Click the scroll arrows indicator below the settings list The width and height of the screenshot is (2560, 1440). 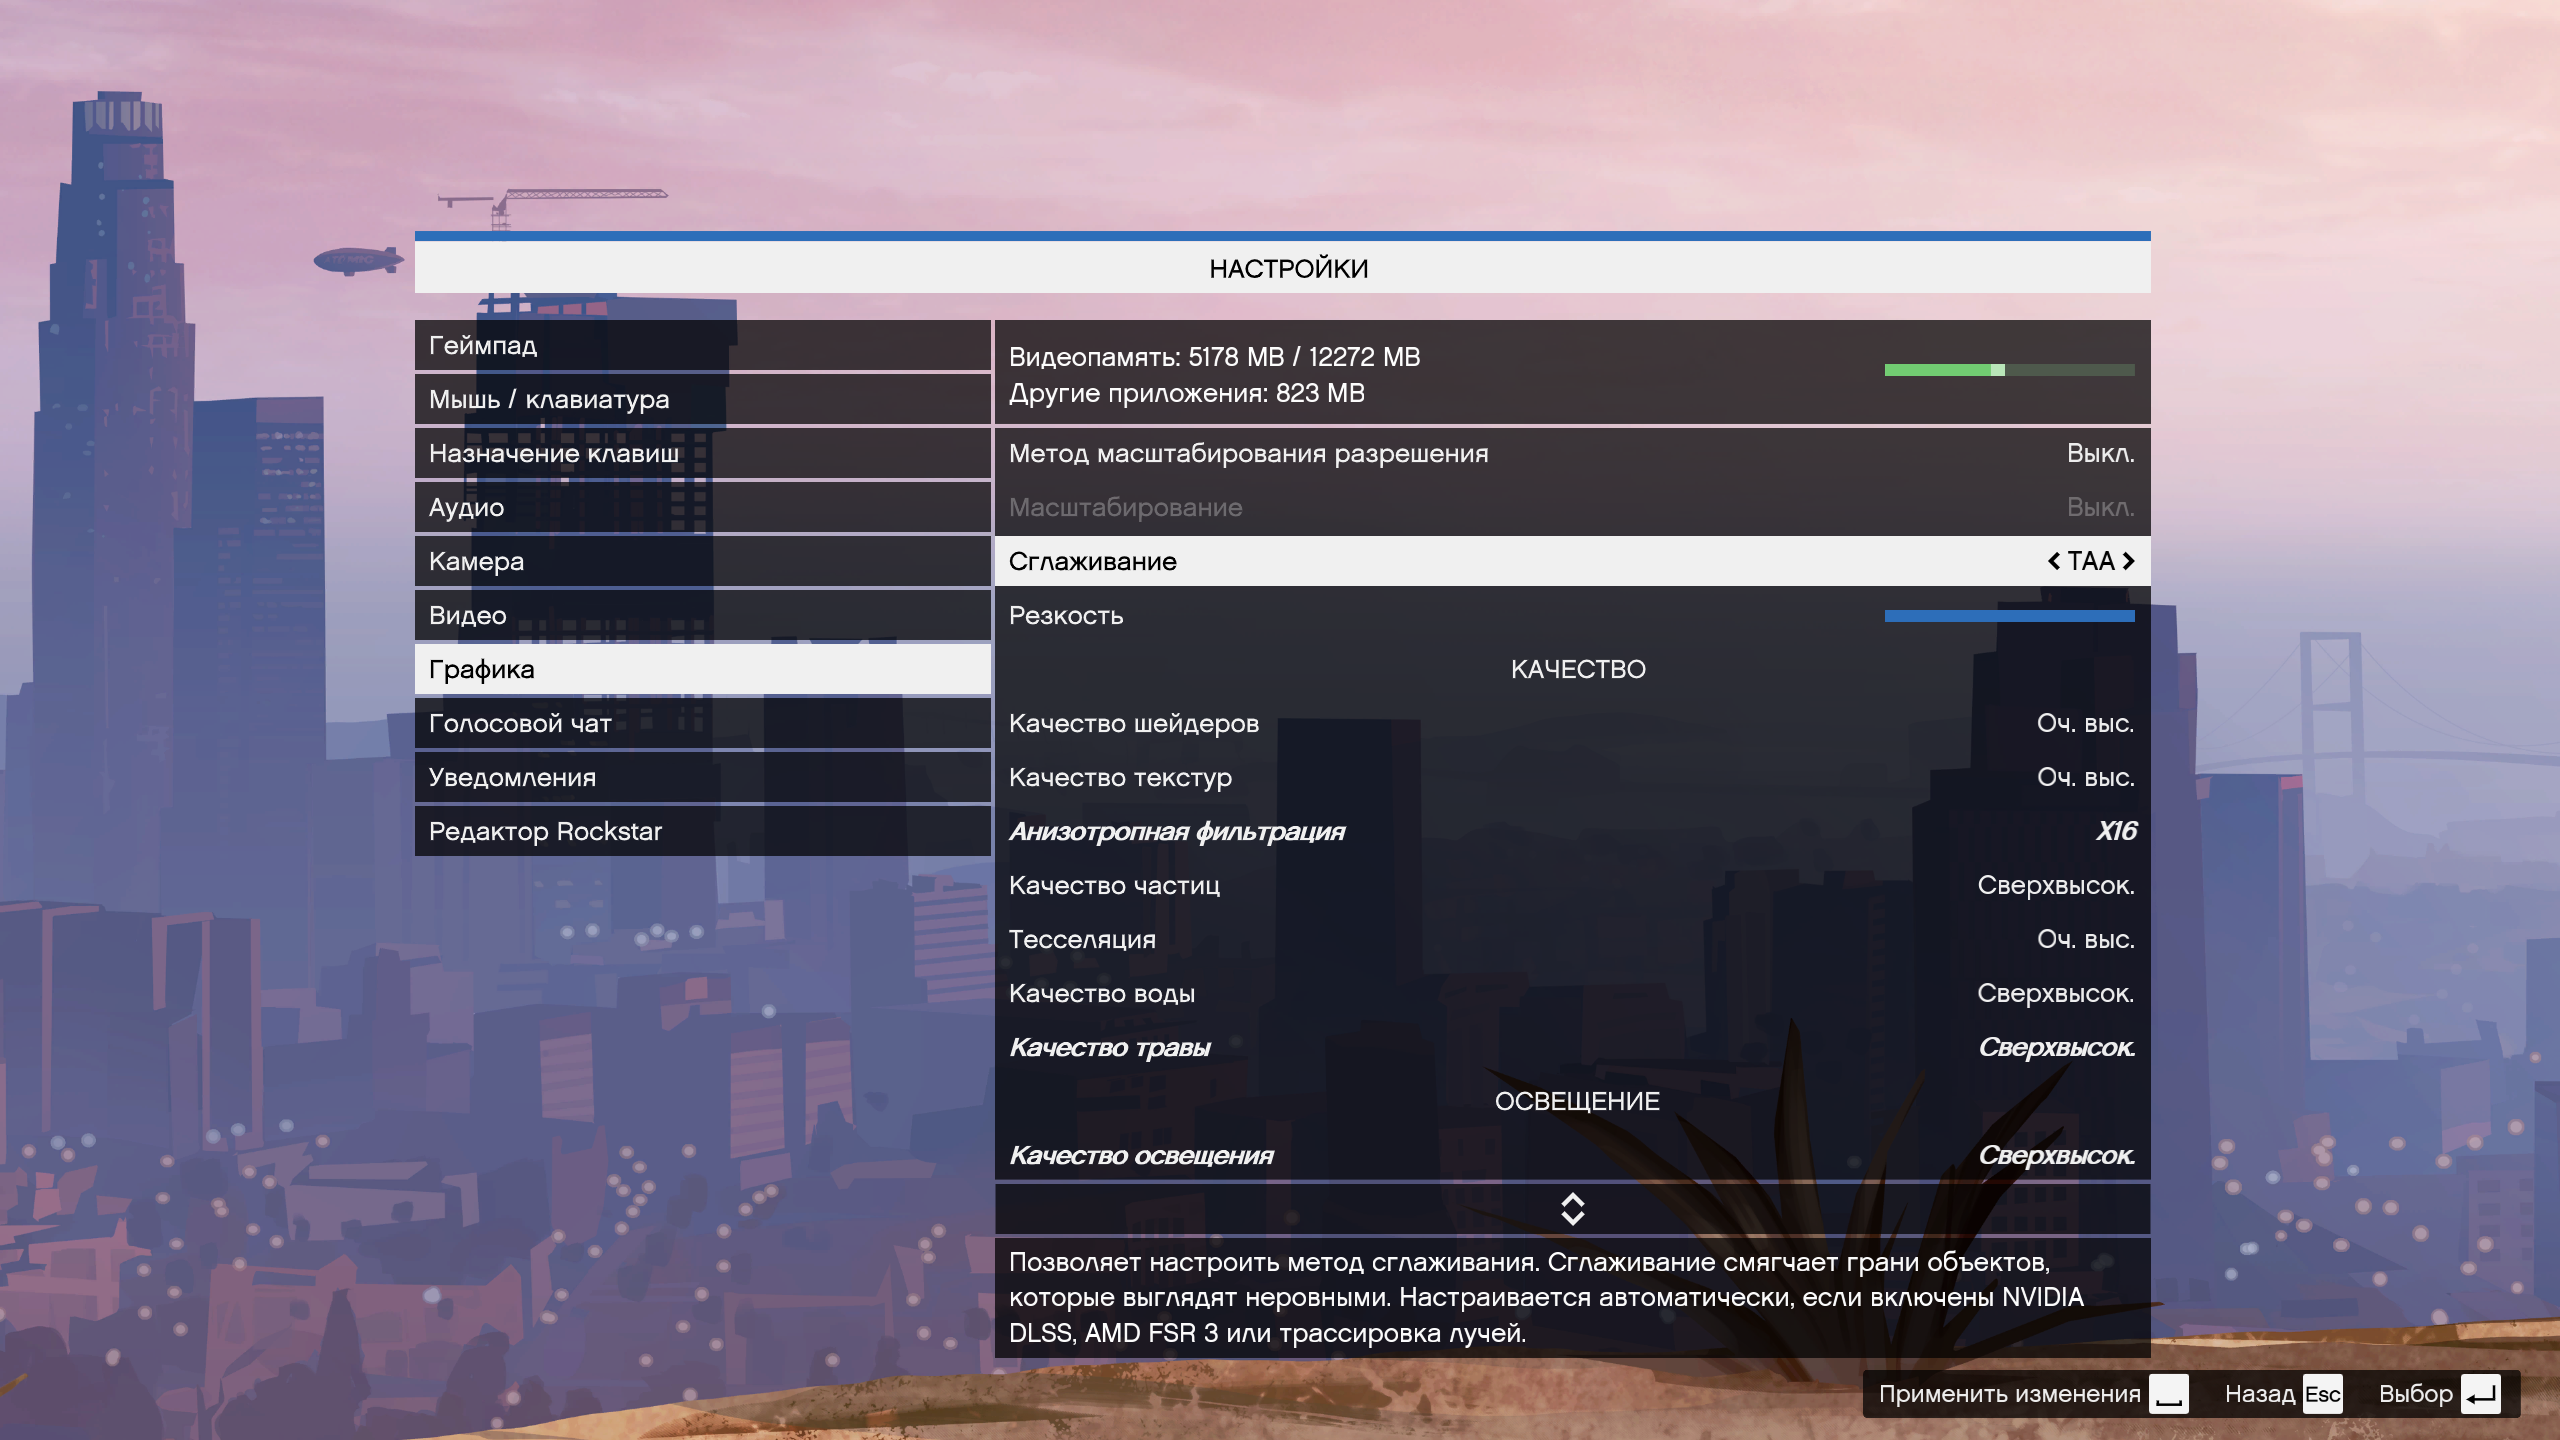(x=1572, y=1209)
